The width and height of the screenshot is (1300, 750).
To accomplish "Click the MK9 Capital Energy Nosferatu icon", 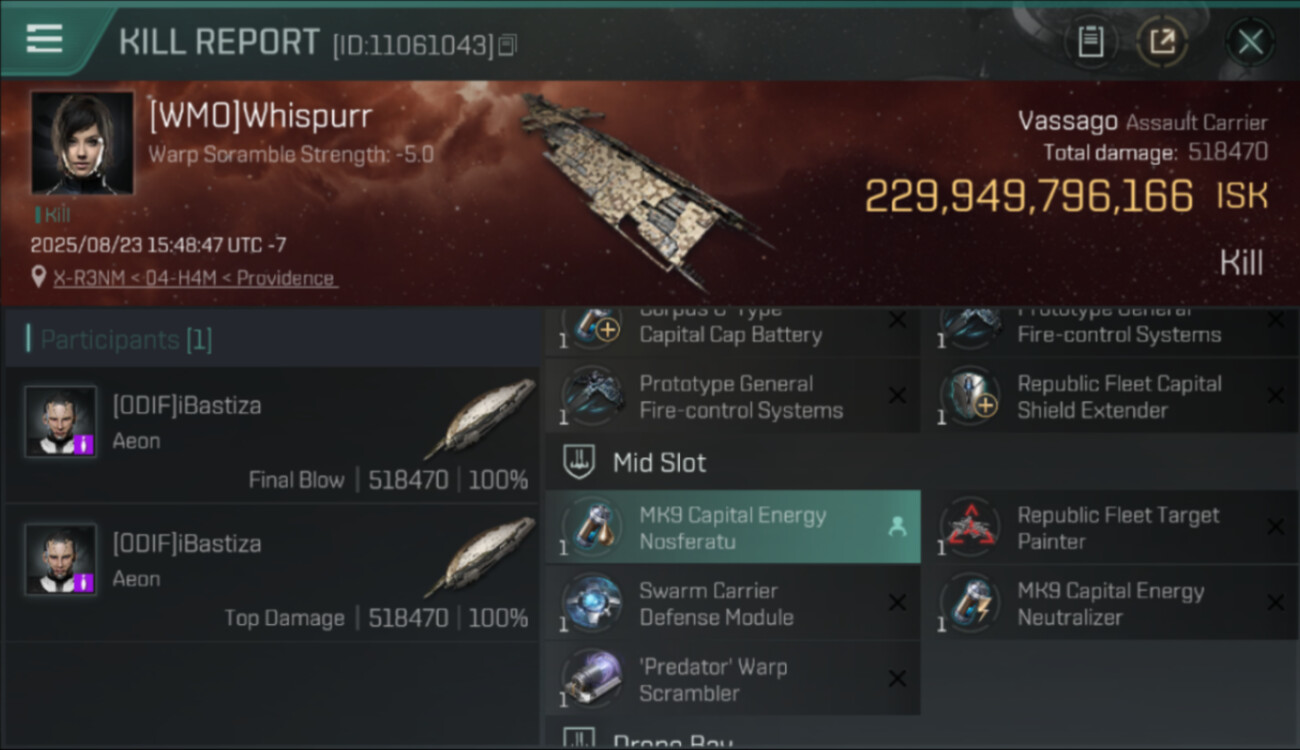I will [593, 527].
